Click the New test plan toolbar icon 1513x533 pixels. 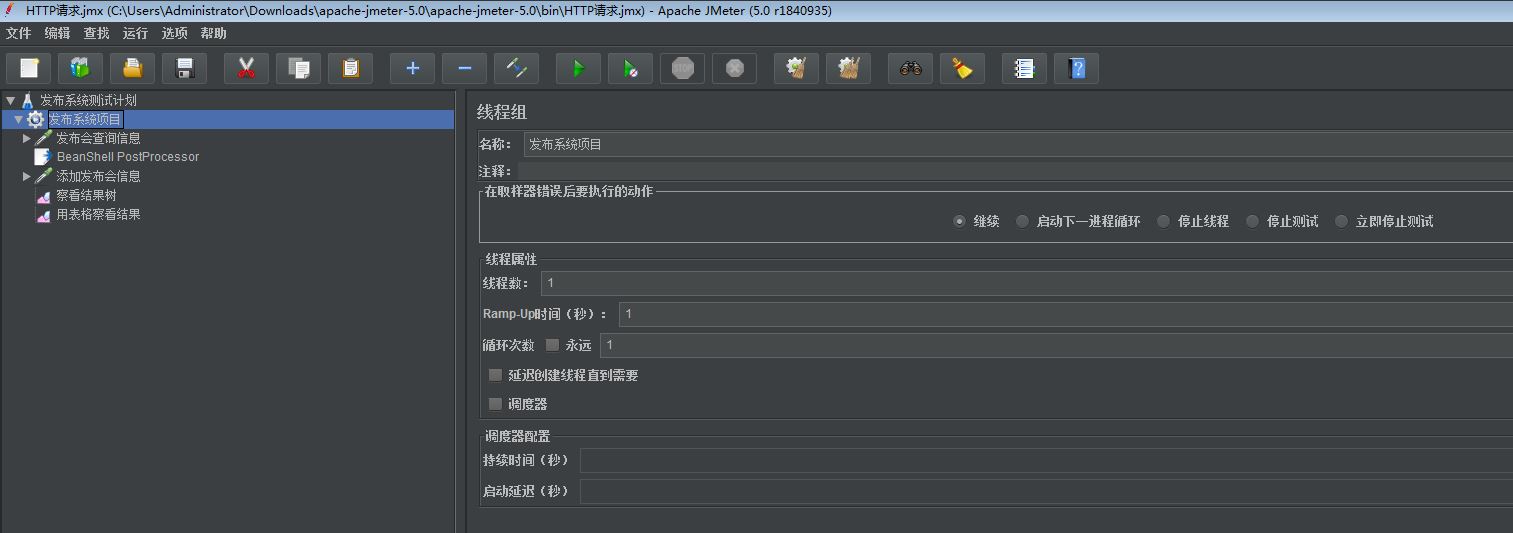[x=29, y=68]
